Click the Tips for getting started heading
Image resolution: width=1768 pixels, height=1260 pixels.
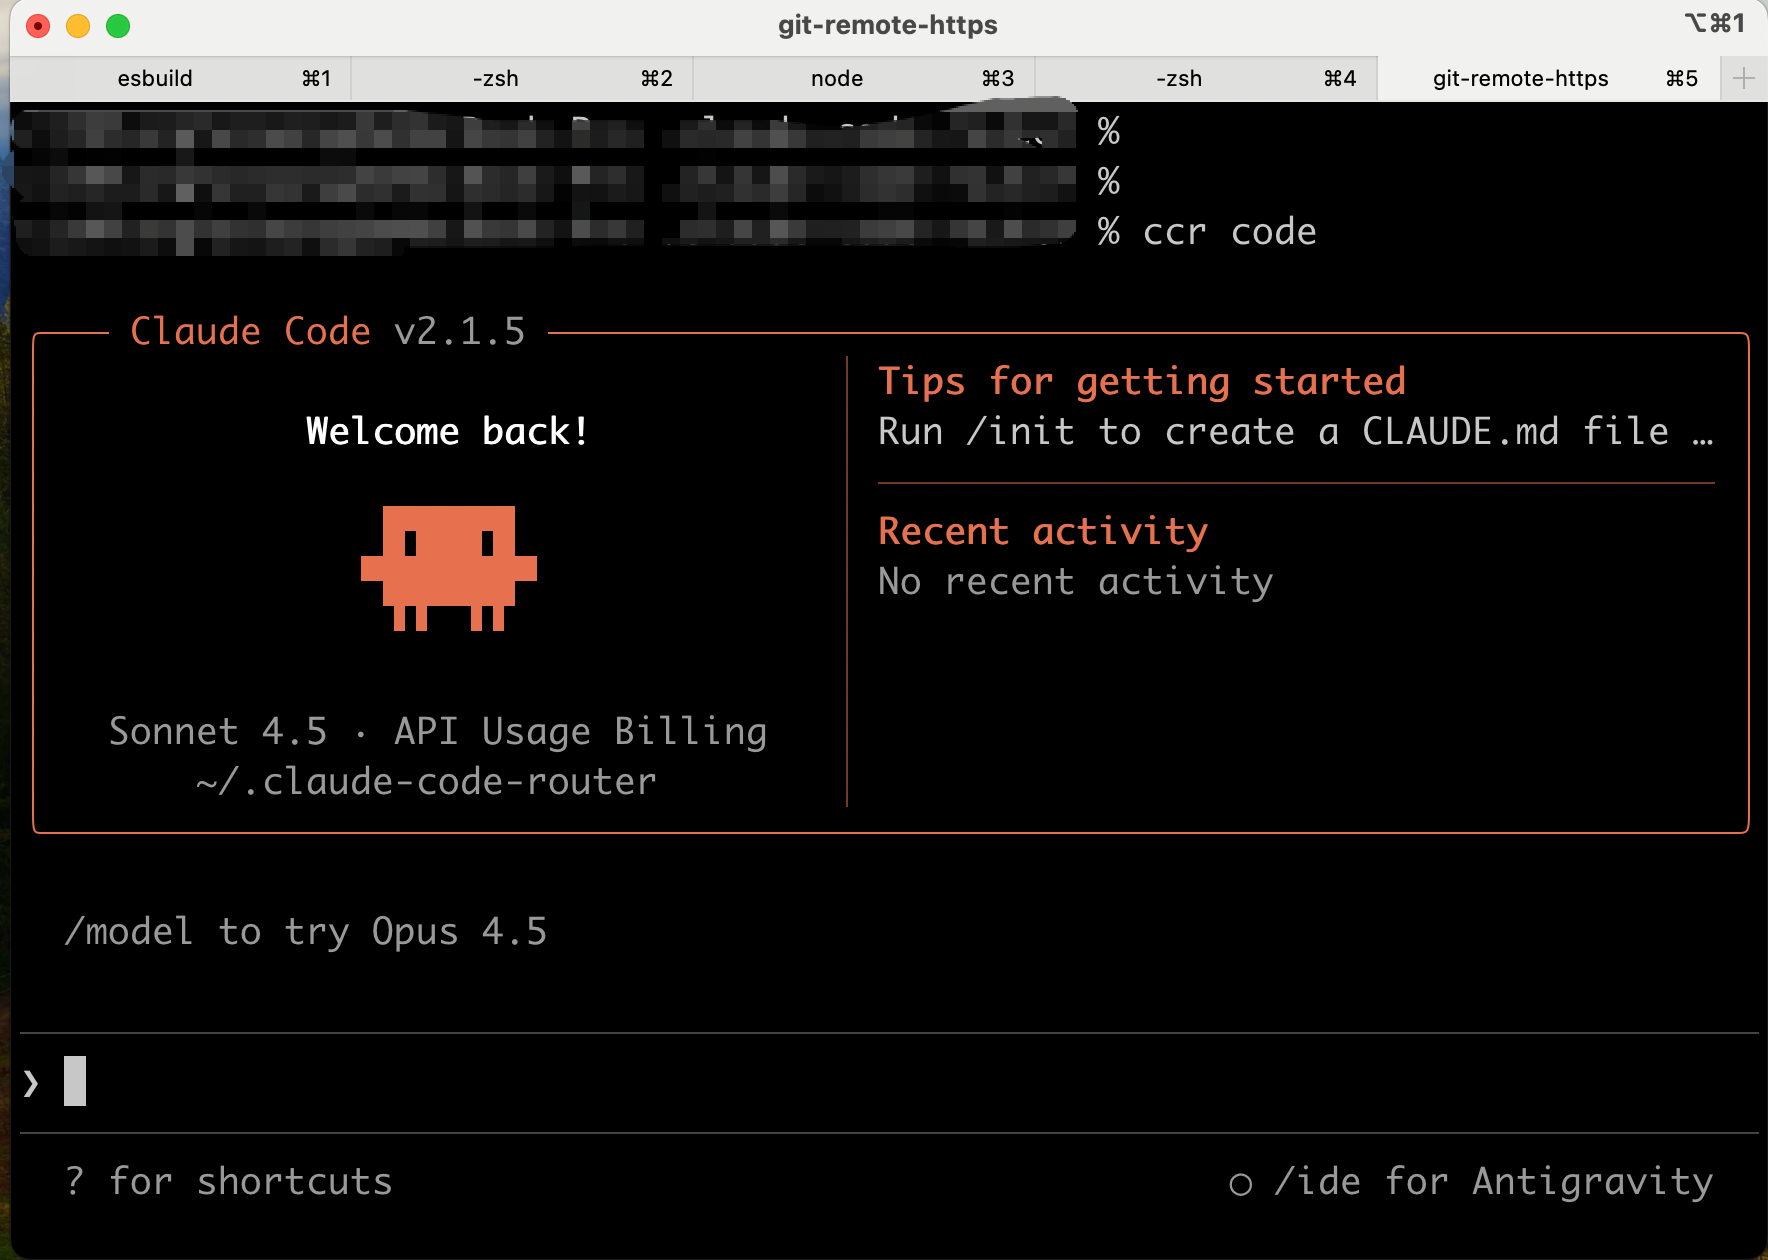click(x=1142, y=381)
